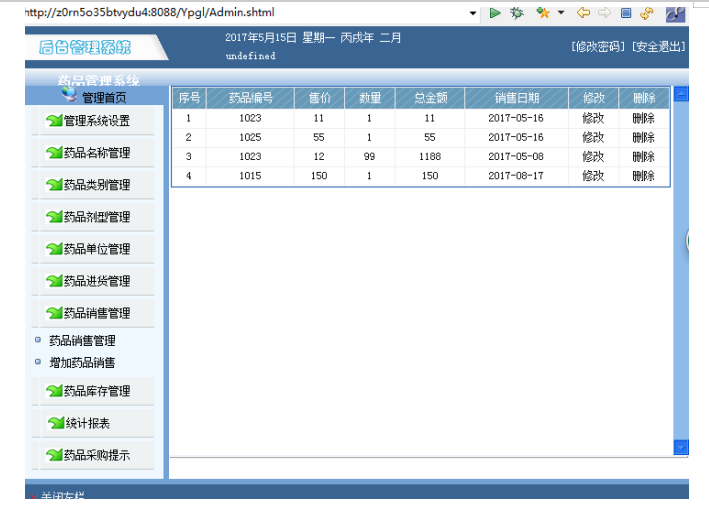
Task: Click 修改 for row 2 drug 1025
Action: click(593, 137)
